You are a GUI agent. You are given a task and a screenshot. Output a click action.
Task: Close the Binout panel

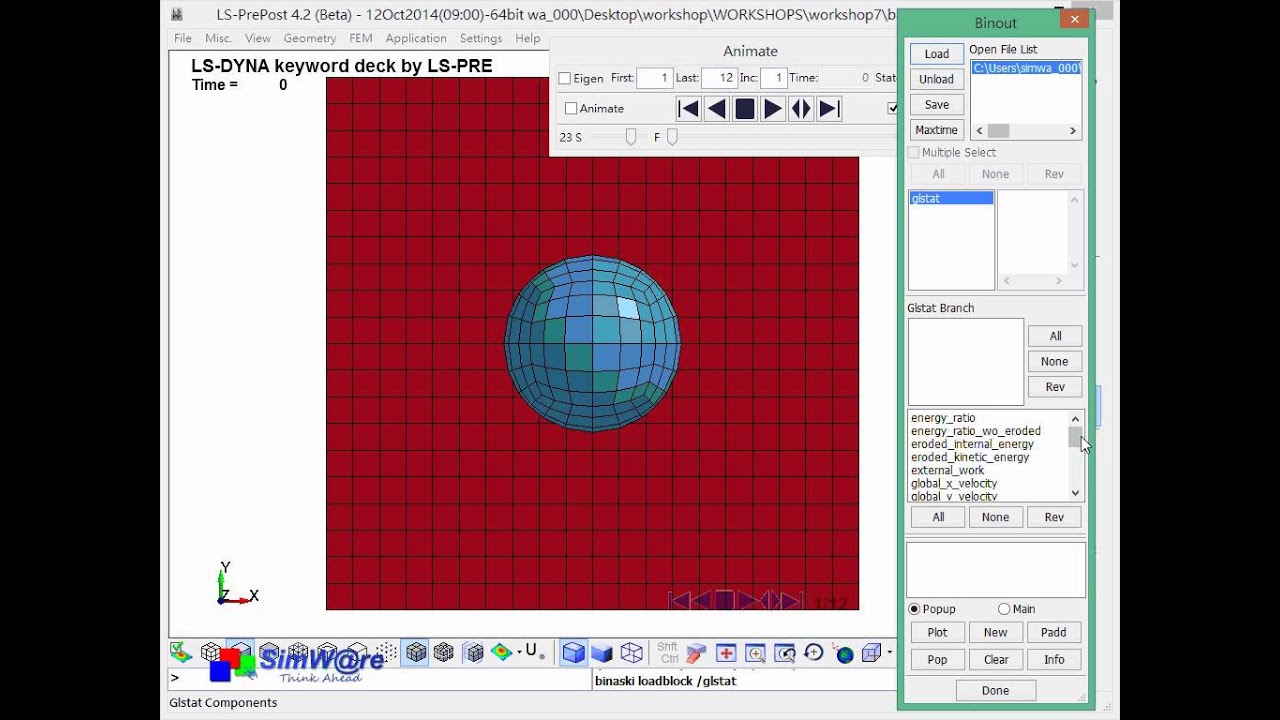coord(1075,19)
